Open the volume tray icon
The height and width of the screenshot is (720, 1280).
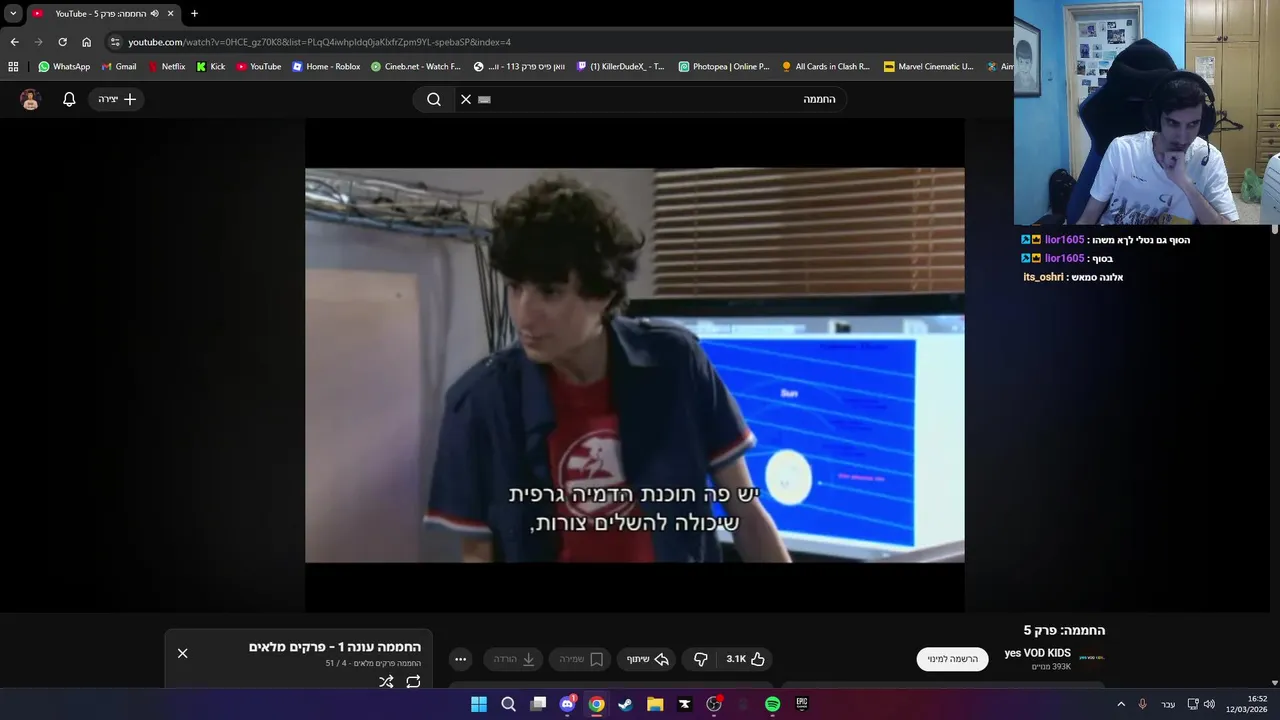pyautogui.click(x=1209, y=704)
